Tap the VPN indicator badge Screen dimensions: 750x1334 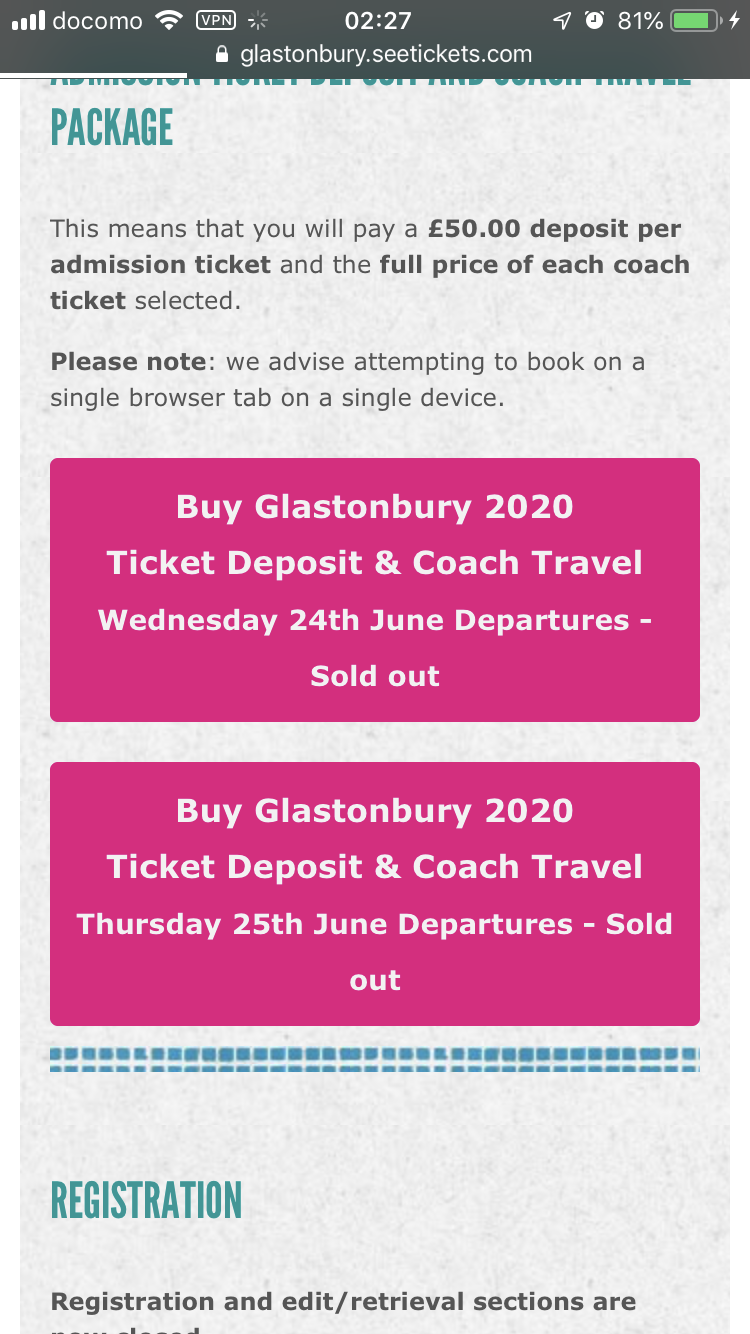point(216,20)
